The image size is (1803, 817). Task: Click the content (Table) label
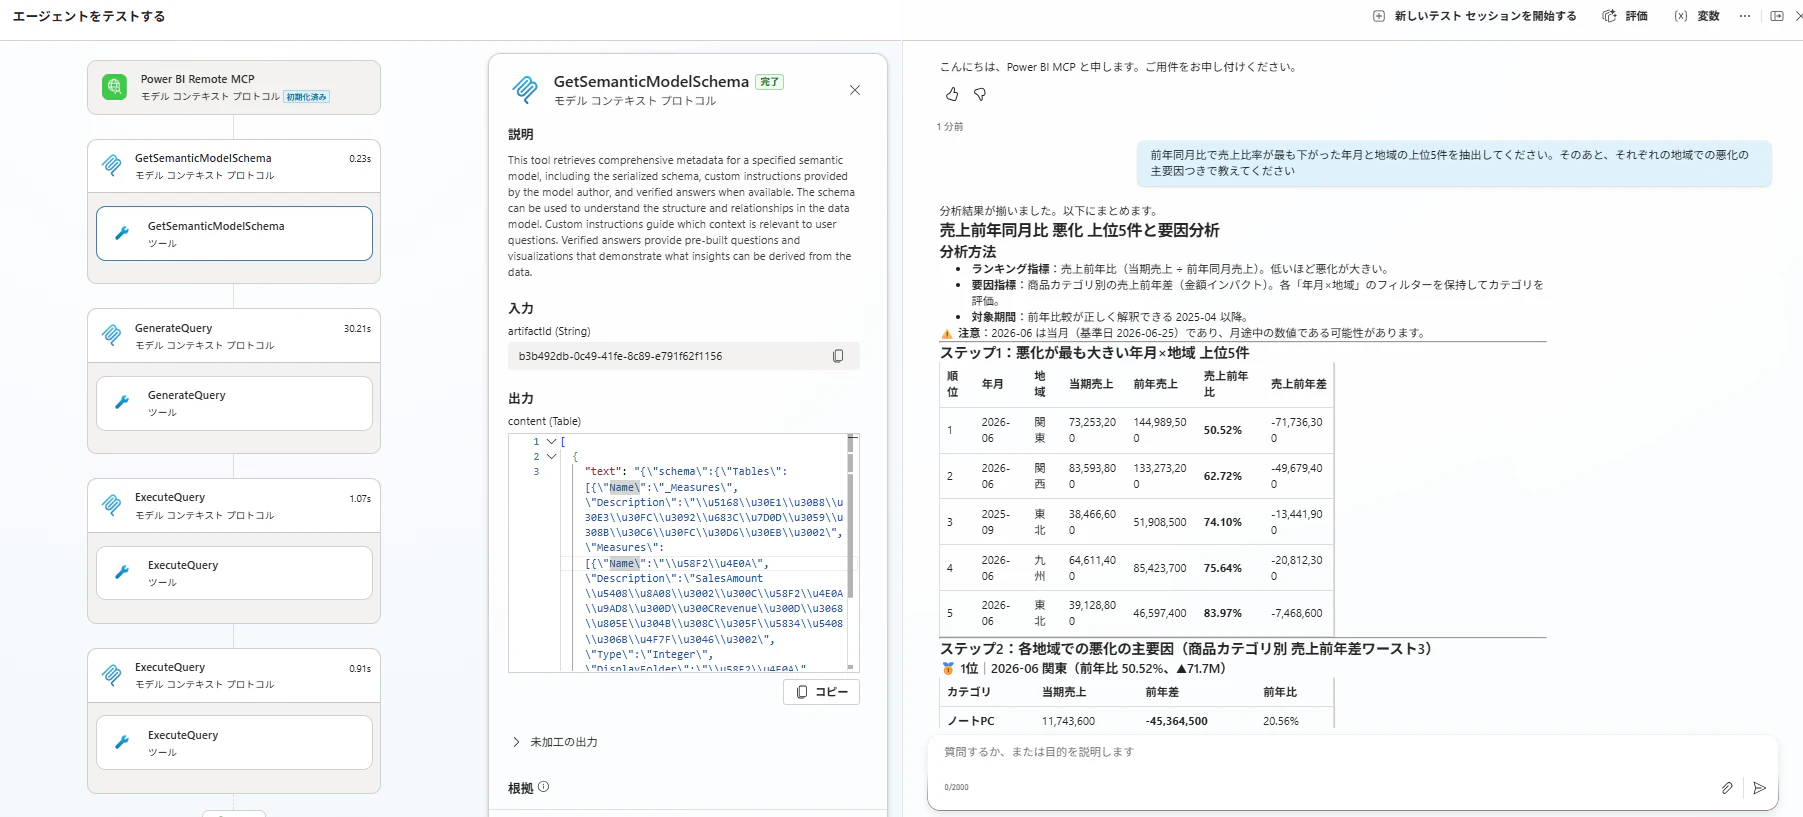(544, 421)
